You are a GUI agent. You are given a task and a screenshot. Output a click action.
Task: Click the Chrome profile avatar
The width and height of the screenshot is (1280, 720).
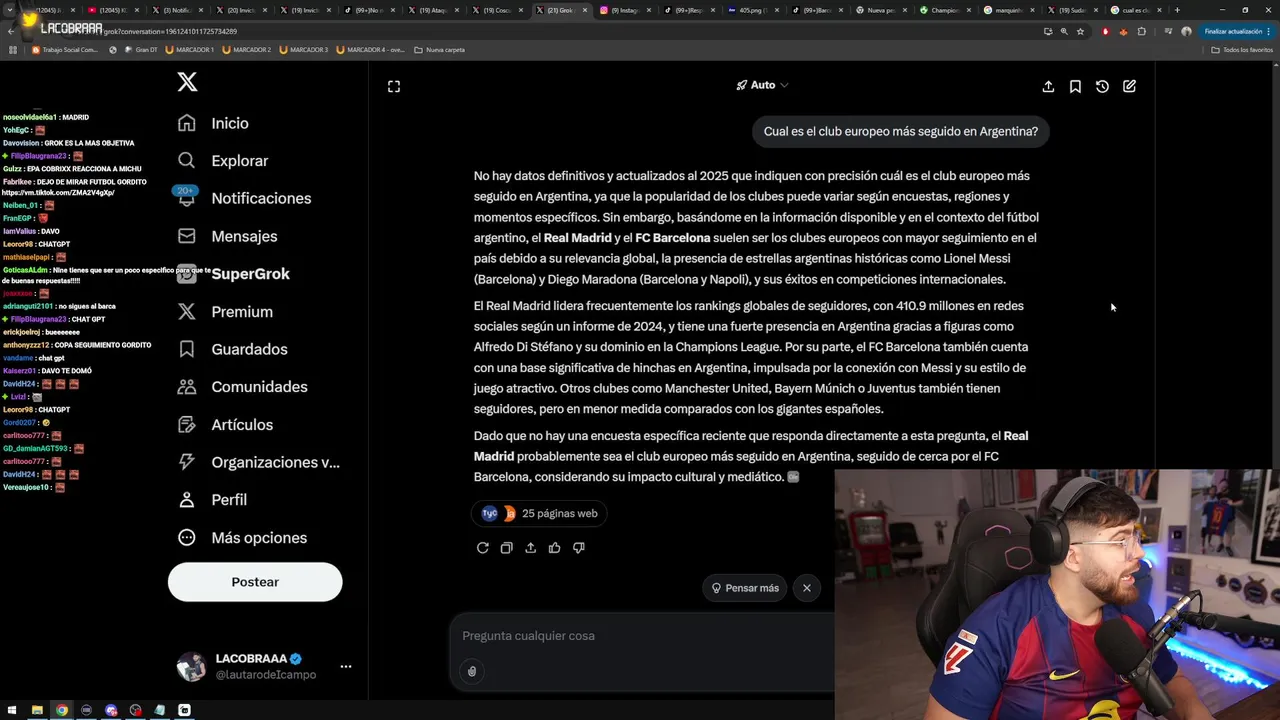[x=1186, y=32]
